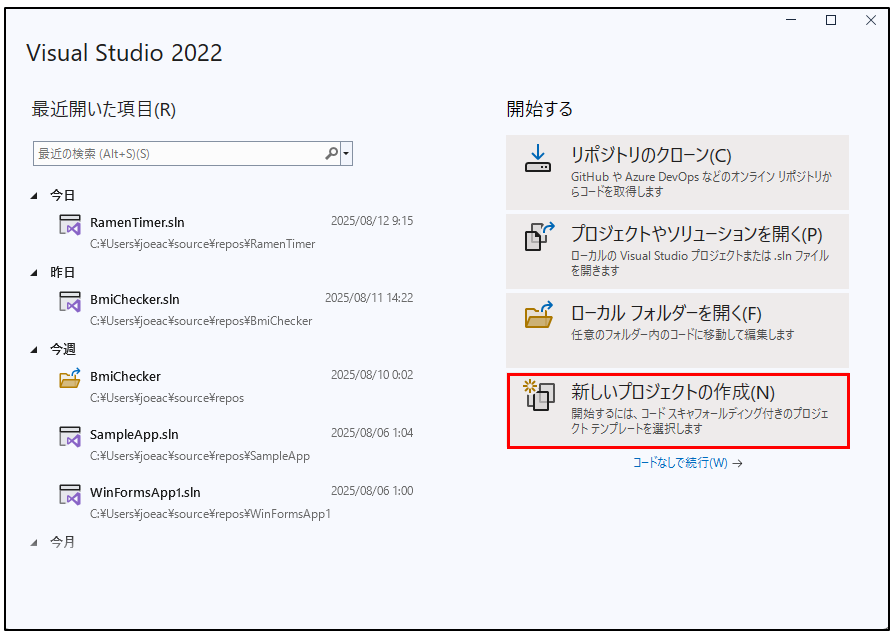Click the WinFormsApp1.sln solution icon

(69, 494)
